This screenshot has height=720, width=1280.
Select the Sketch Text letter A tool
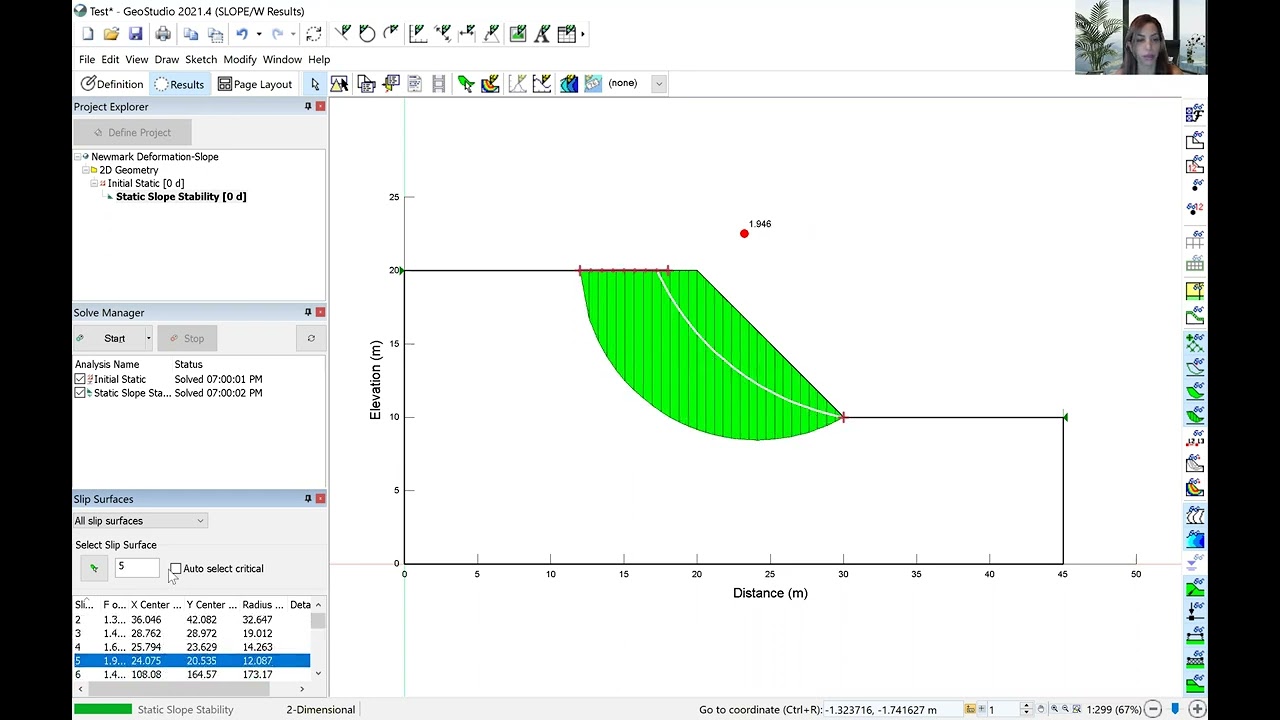coord(542,34)
